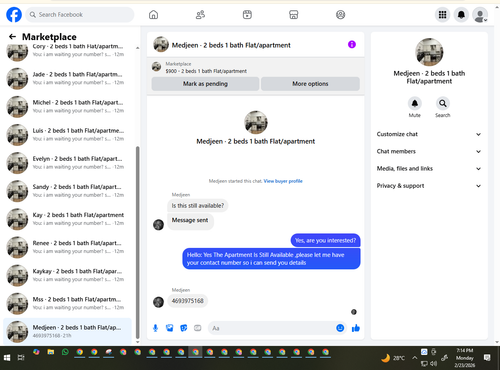This screenshot has width=500, height=370.
Task: Open the Kaykay conversation
Action: (x=68, y=275)
